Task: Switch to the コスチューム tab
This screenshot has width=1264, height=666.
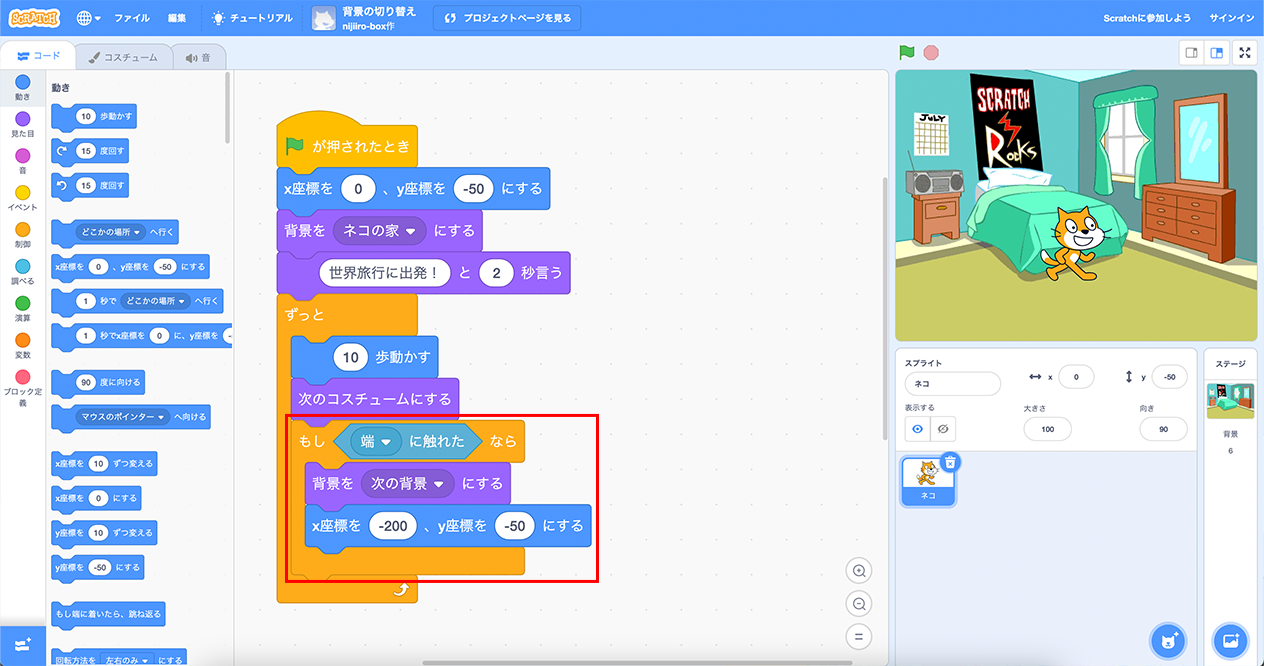Action: point(123,58)
